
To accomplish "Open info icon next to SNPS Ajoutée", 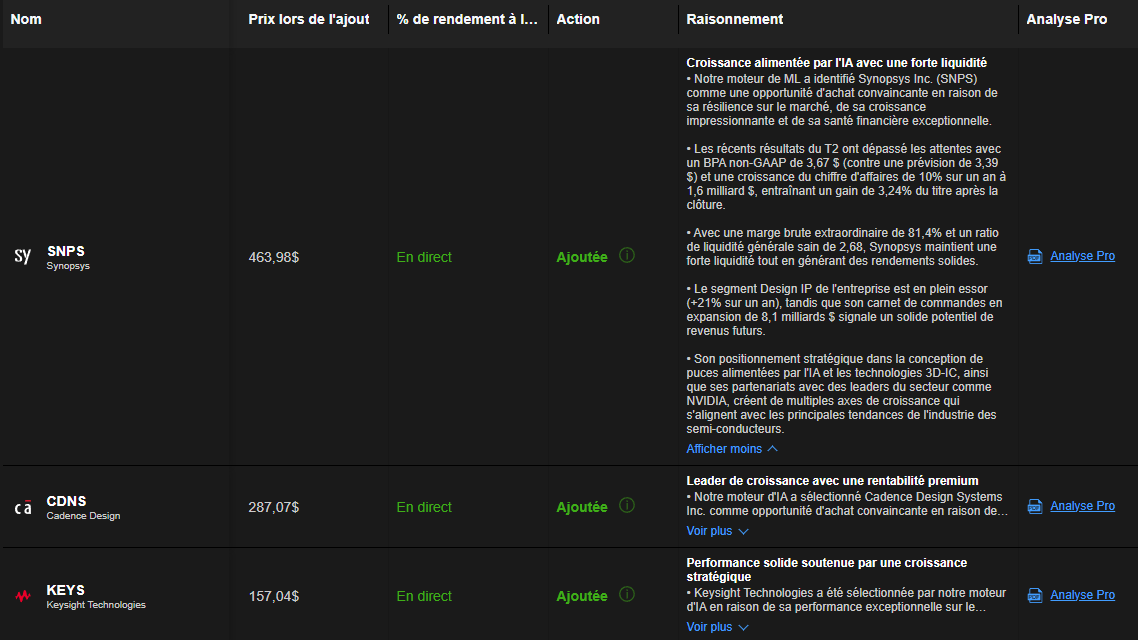I will [x=626, y=255].
